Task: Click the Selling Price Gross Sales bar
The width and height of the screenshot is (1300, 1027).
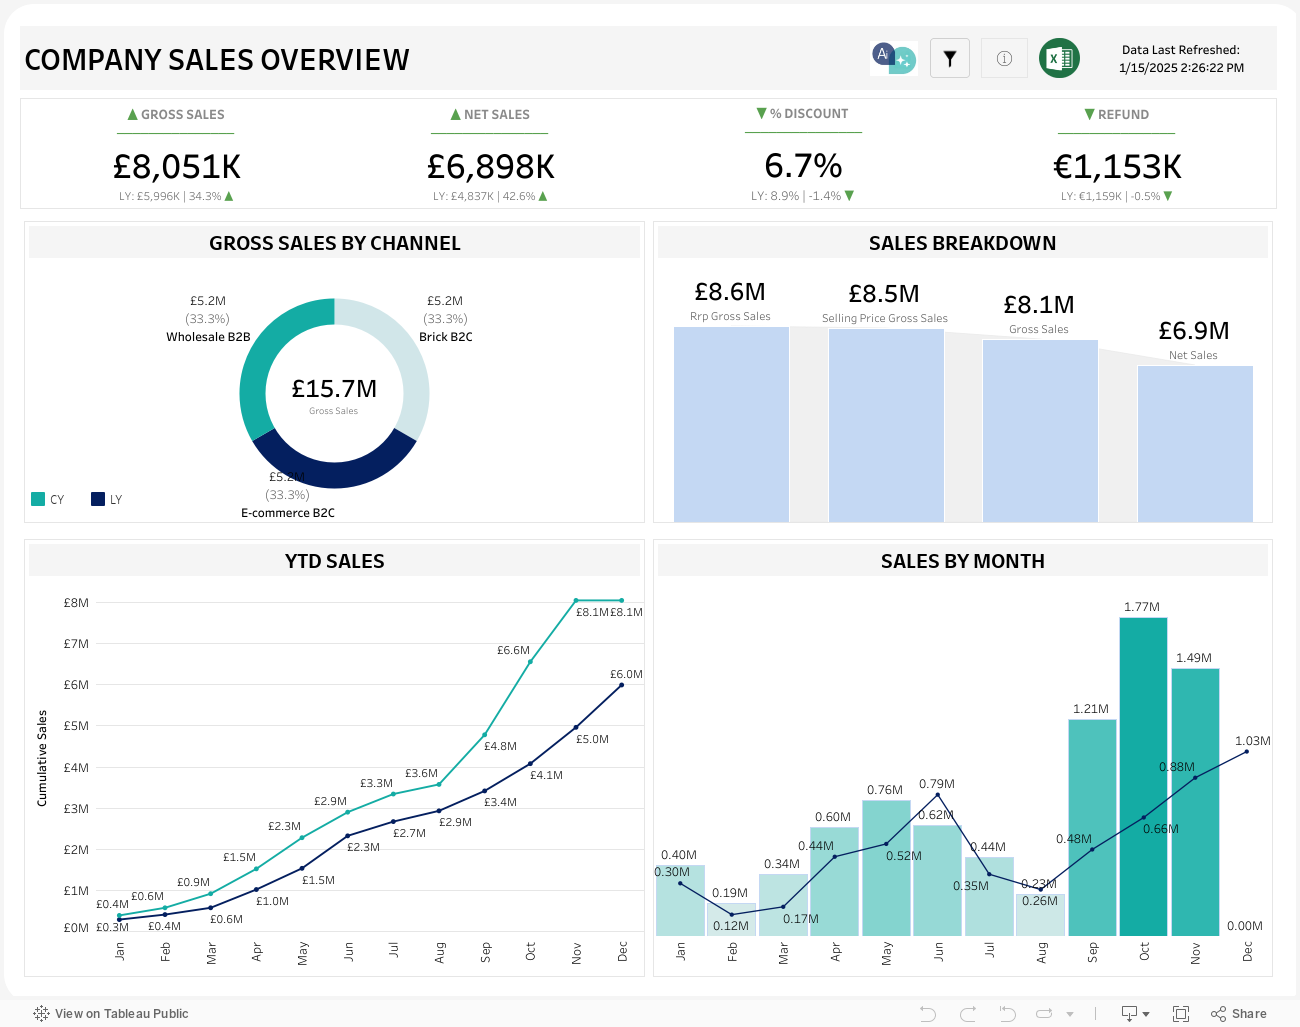Action: (x=886, y=425)
